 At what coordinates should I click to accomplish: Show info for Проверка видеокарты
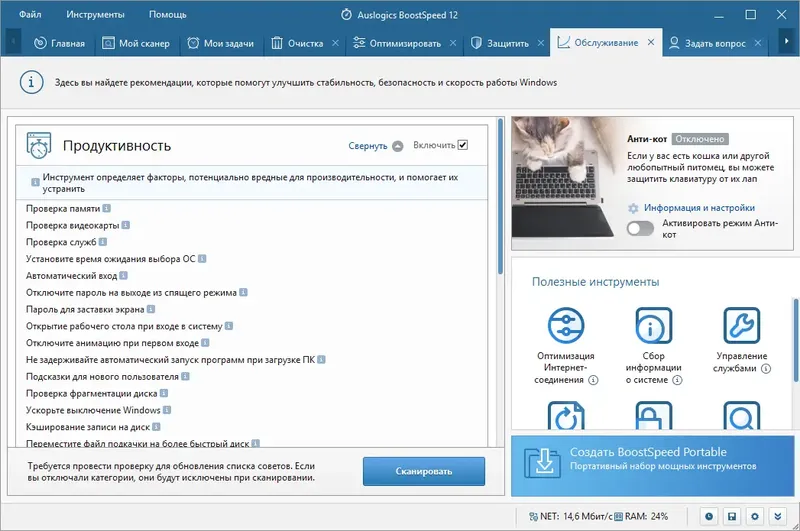coord(126,225)
